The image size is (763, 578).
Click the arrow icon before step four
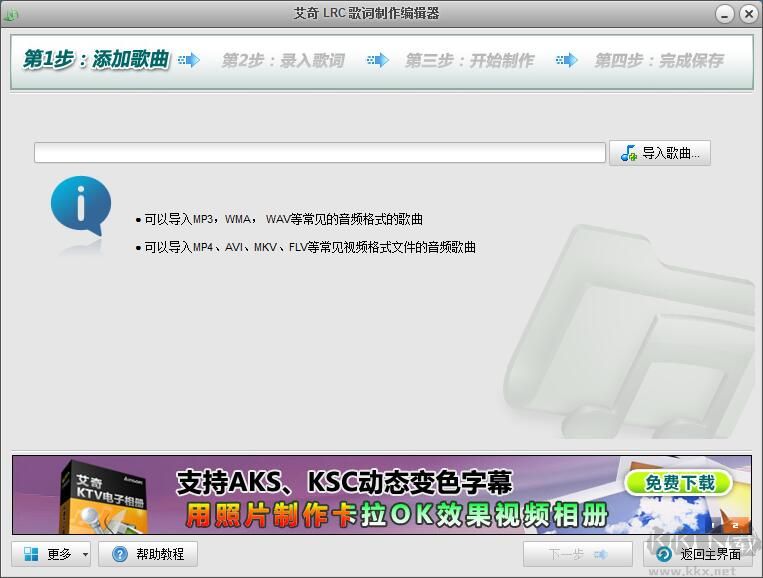point(566,61)
